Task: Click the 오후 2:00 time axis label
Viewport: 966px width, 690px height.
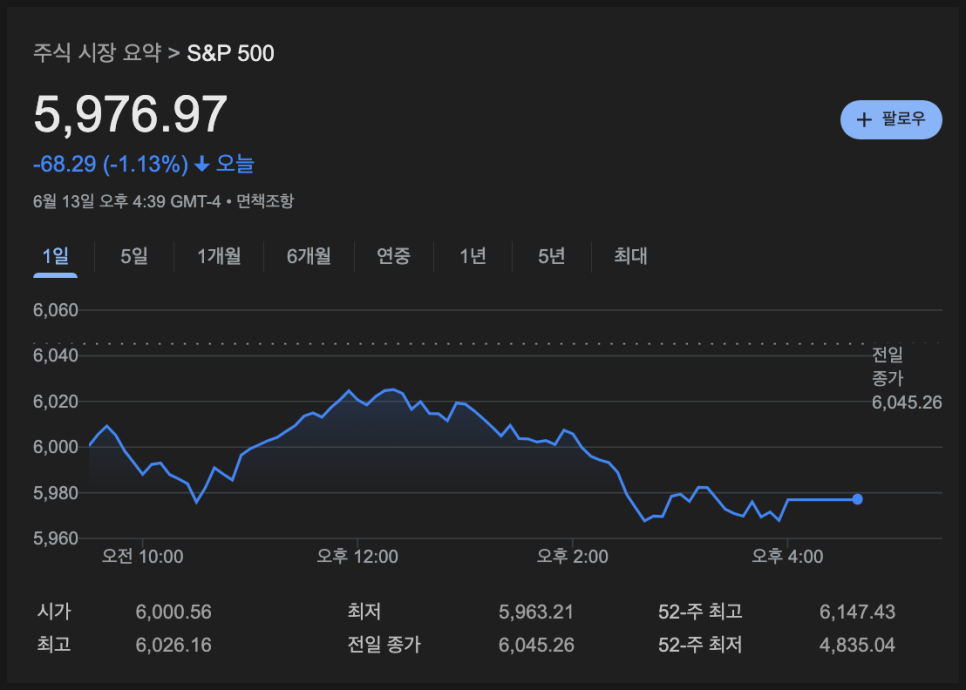Action: click(572, 556)
